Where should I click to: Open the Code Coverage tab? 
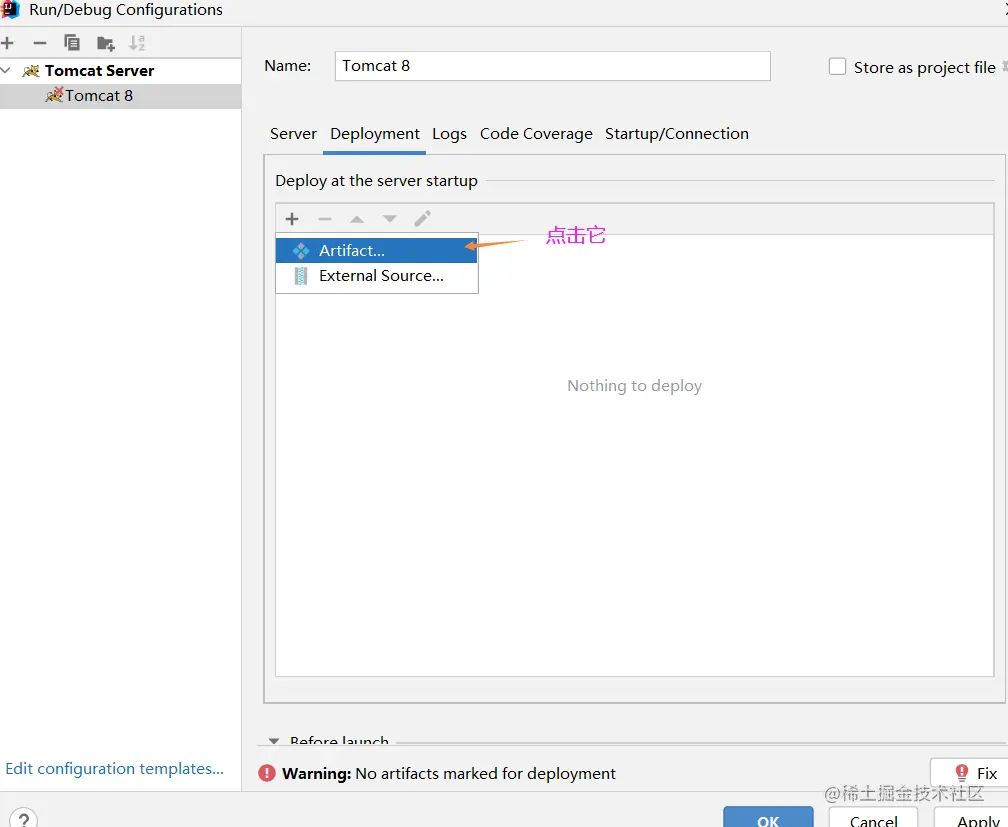click(x=536, y=134)
